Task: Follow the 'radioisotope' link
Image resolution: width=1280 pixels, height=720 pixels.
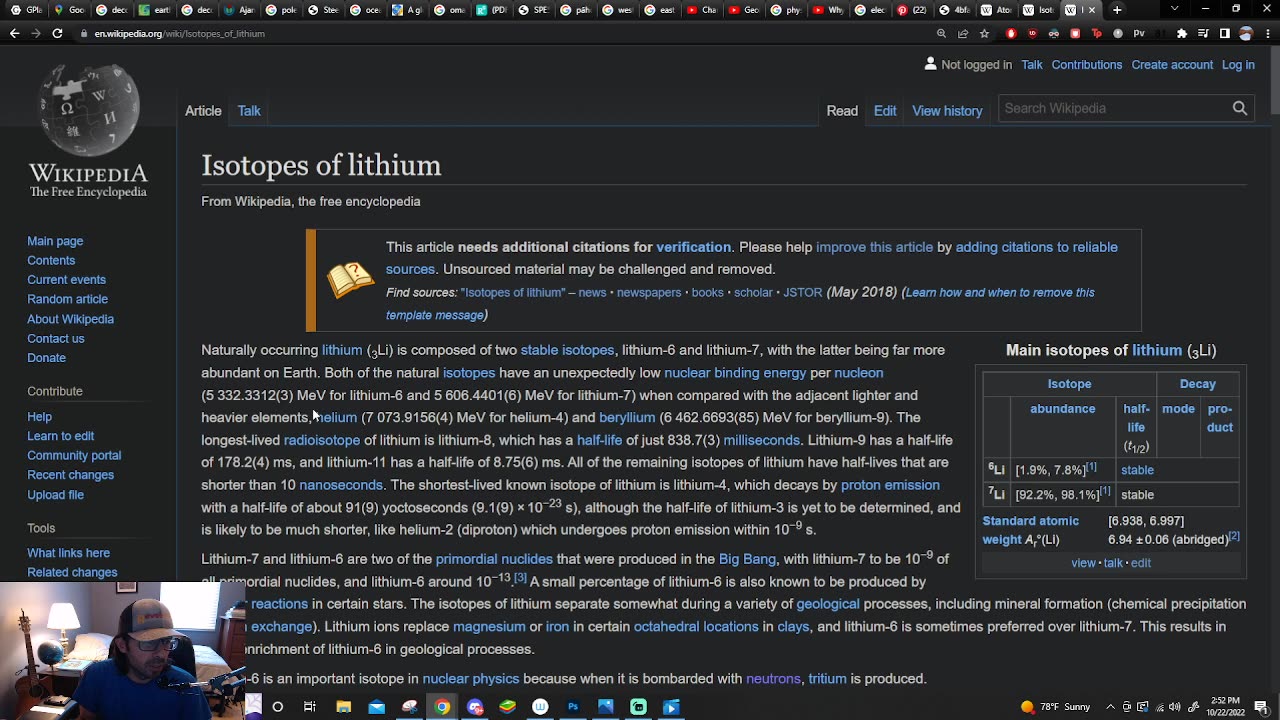Action: point(321,440)
